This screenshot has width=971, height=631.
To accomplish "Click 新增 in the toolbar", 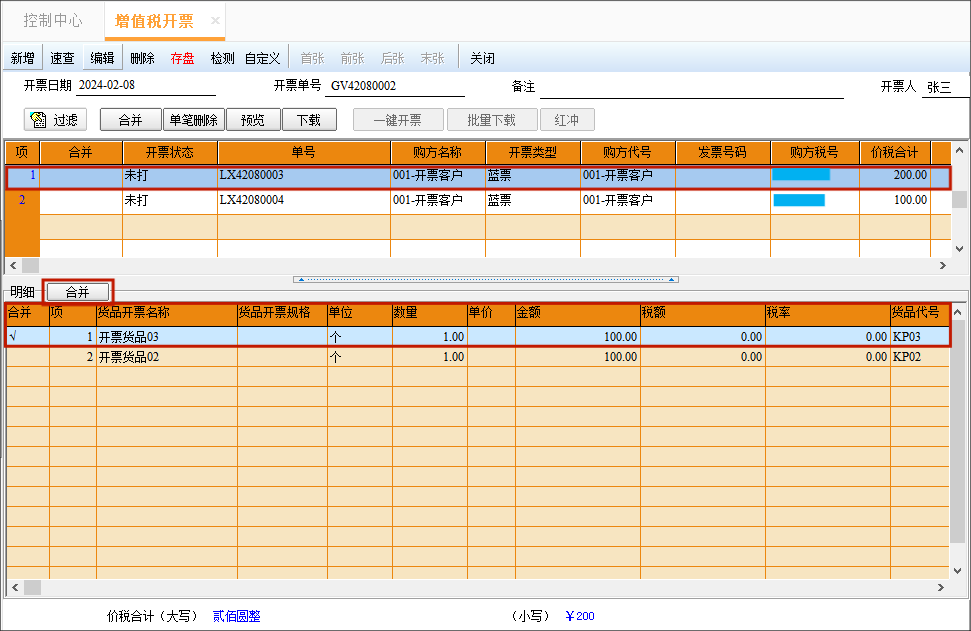I will click(23, 58).
